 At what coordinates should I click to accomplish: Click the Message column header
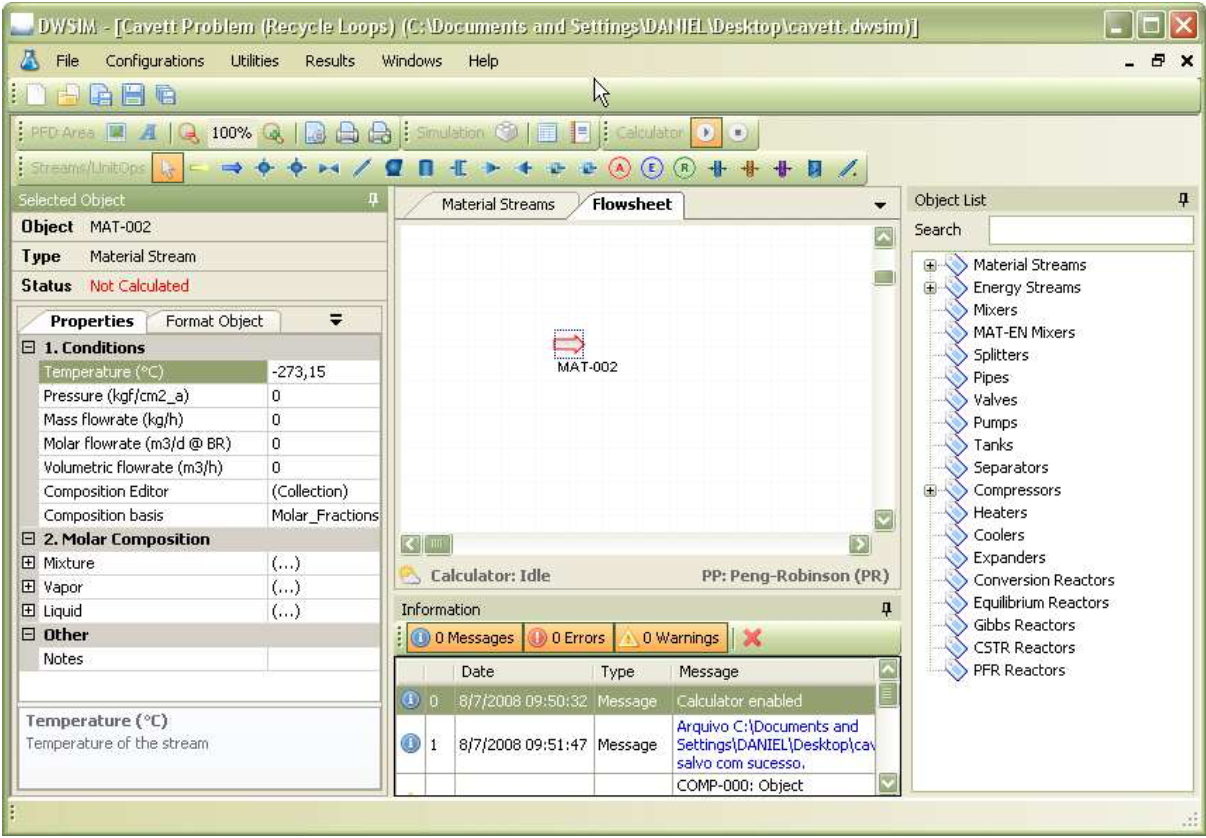click(x=771, y=672)
